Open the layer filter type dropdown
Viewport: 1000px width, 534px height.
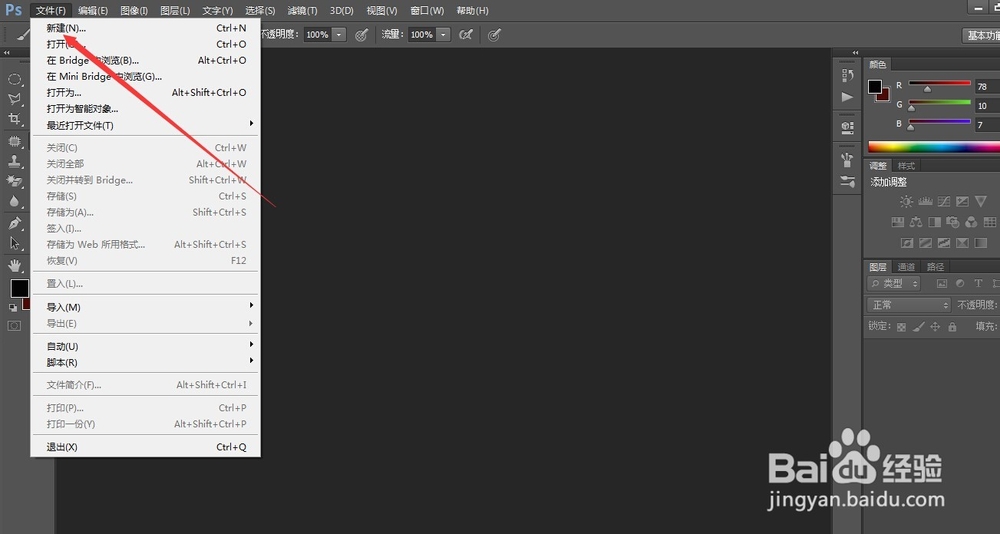(894, 283)
